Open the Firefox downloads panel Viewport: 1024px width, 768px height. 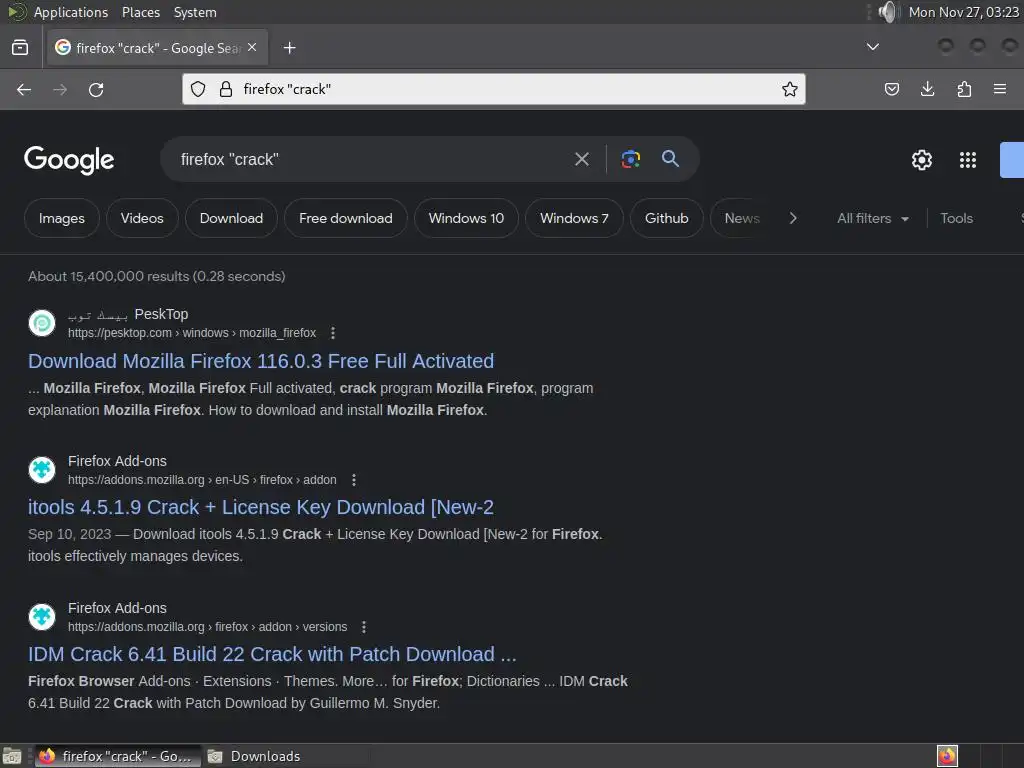click(x=927, y=89)
